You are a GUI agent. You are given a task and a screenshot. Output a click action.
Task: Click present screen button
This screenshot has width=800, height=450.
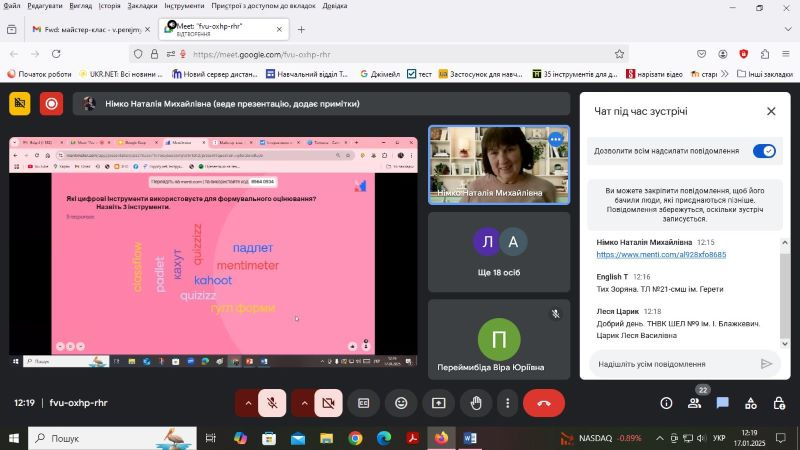click(x=439, y=403)
